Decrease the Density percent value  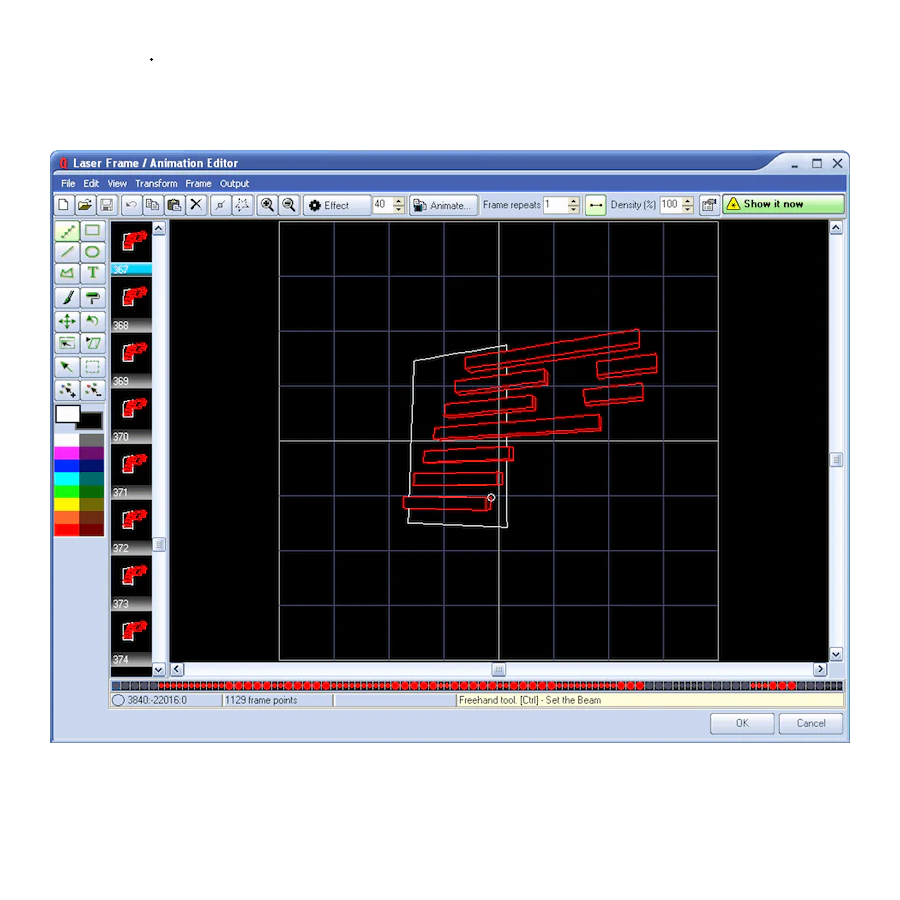coord(687,209)
